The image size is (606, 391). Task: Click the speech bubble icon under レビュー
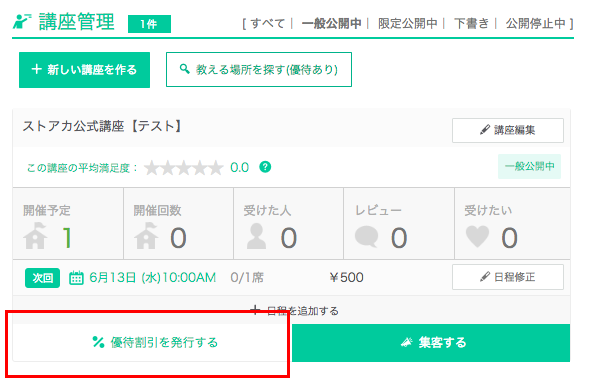(366, 236)
